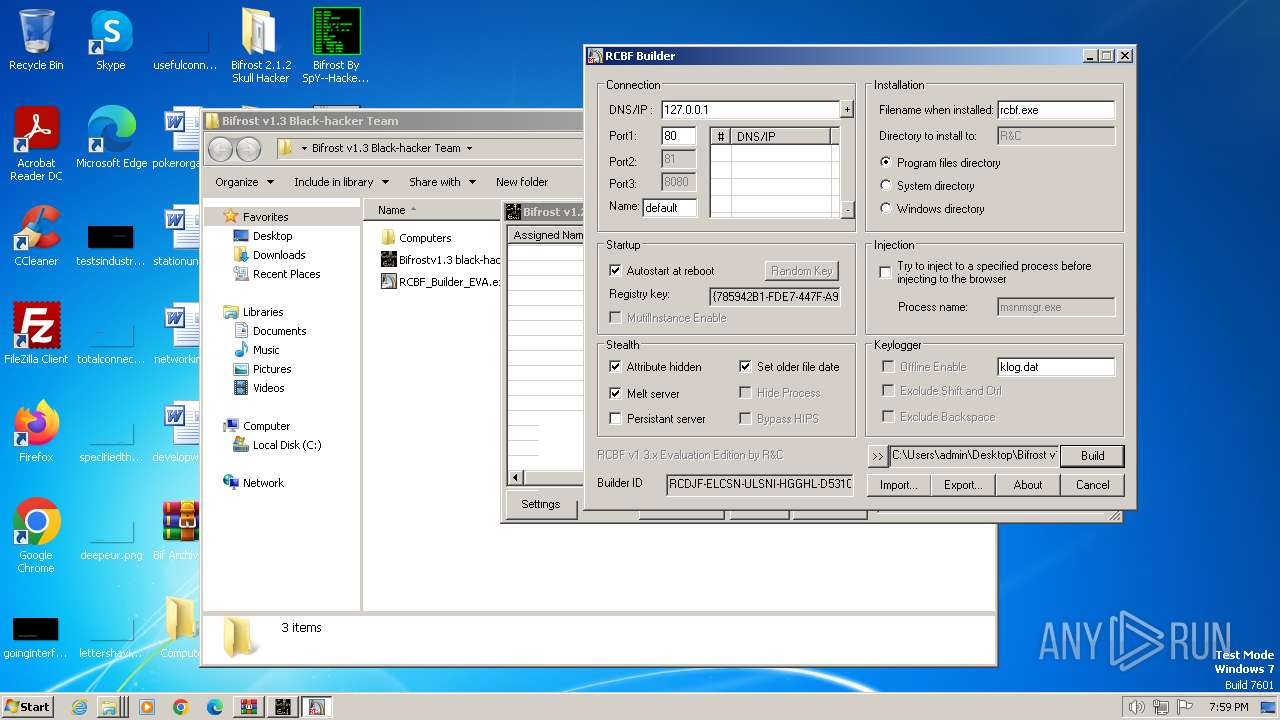Viewport: 1280px width, 720px height.
Task: Open Firefox desktop shortcut
Action: (36, 432)
